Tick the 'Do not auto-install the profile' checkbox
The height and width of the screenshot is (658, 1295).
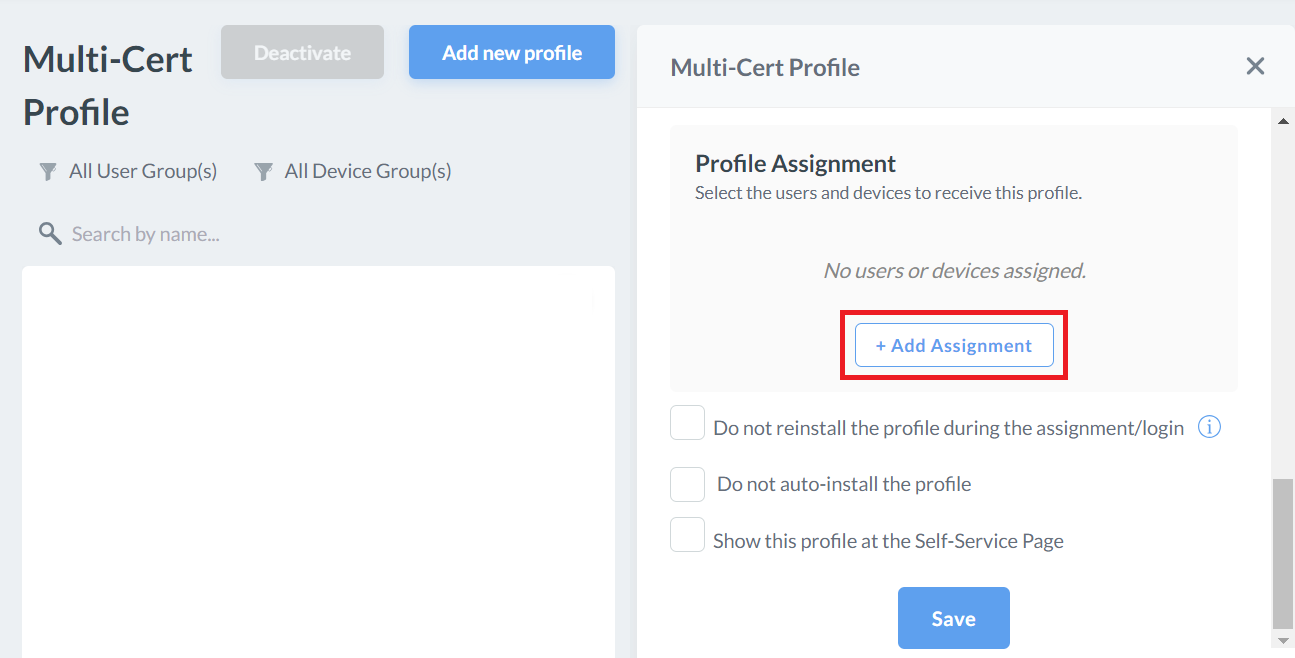tap(687, 484)
